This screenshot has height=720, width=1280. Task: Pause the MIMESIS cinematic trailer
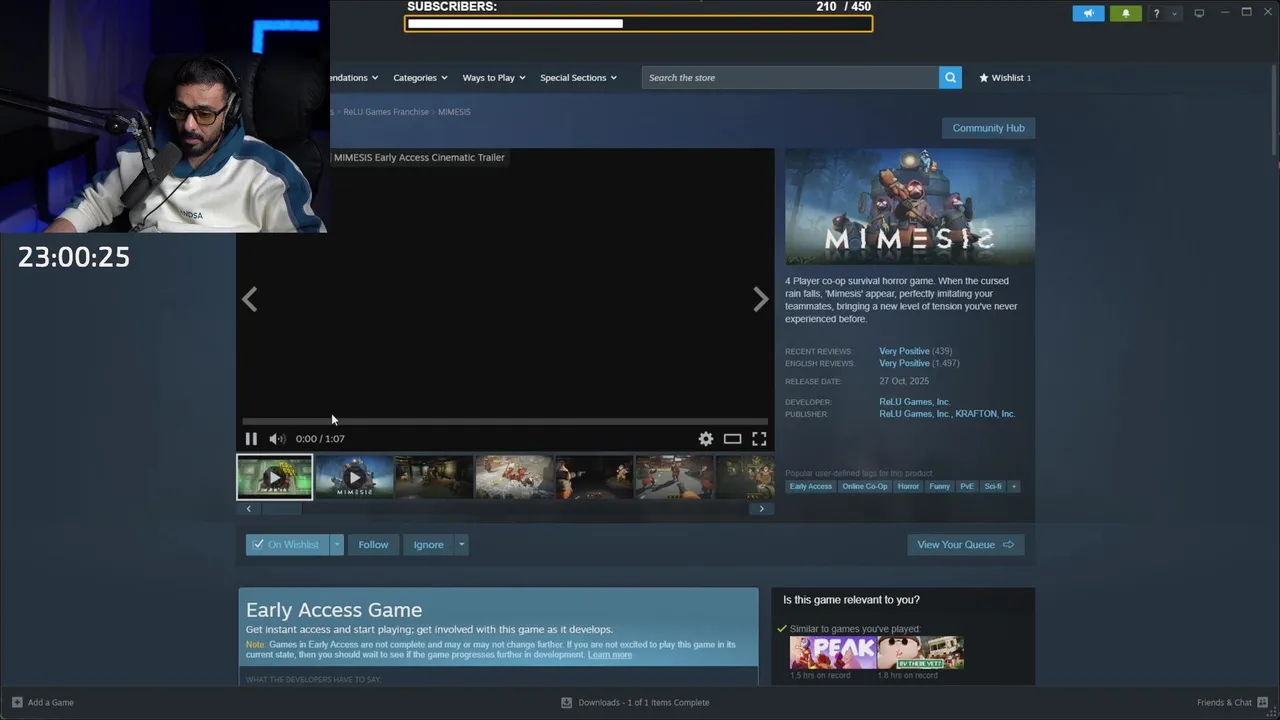(251, 439)
